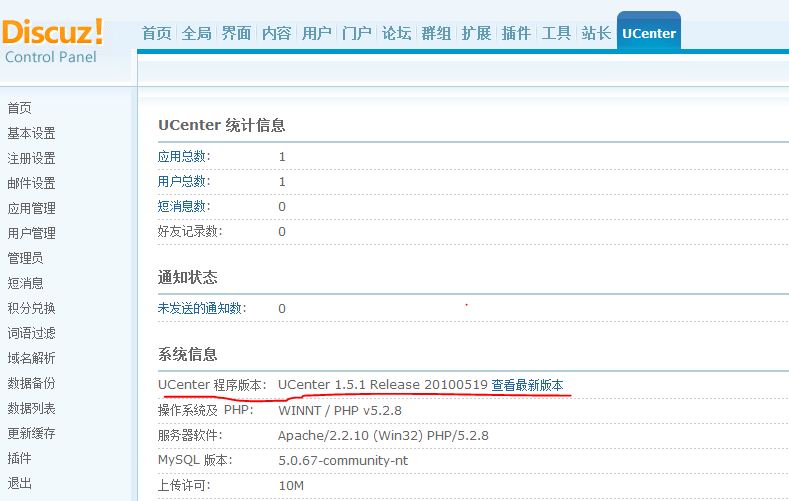Viewport: 789px width, 501px height.
Task: Open 应用管理 sidebar item
Action: pyautogui.click(x=31, y=208)
